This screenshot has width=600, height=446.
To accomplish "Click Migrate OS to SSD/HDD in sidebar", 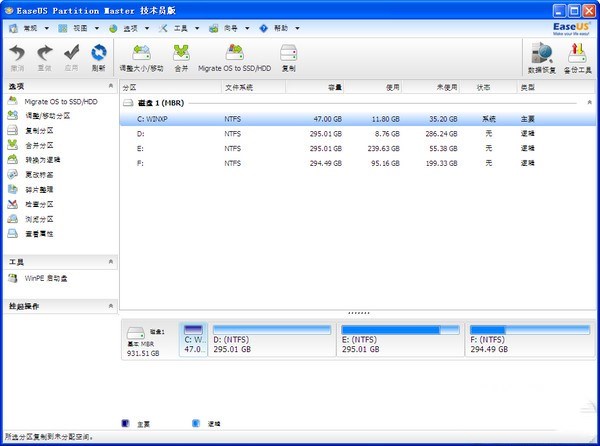I will (x=62, y=102).
